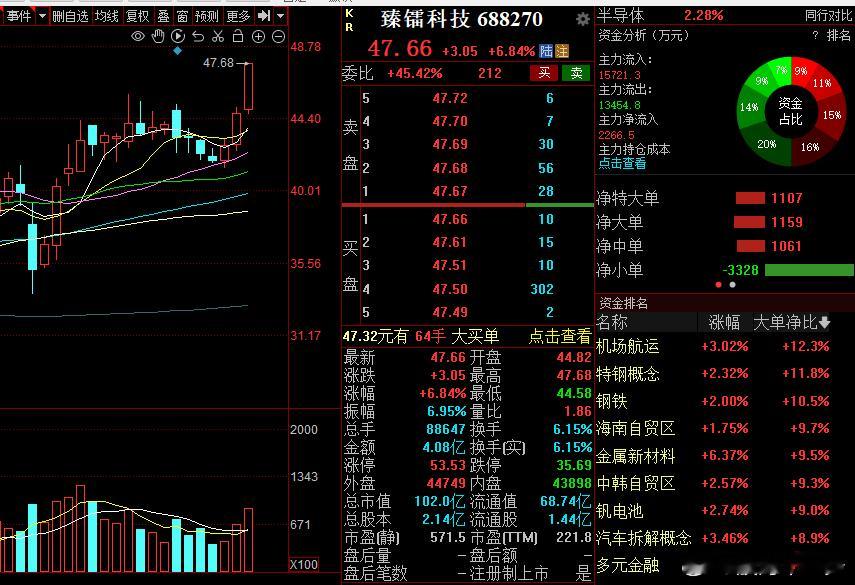Click the 叠 overlay button
This screenshot has width=855, height=585.
click(x=163, y=16)
